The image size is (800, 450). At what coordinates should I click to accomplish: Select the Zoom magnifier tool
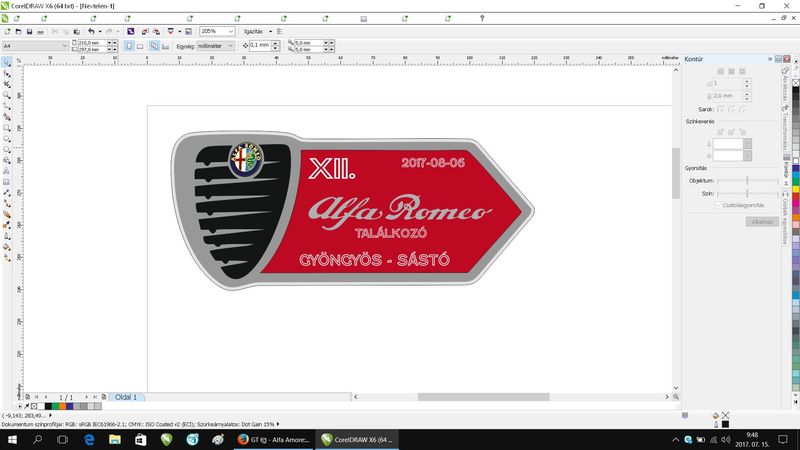[x=7, y=95]
